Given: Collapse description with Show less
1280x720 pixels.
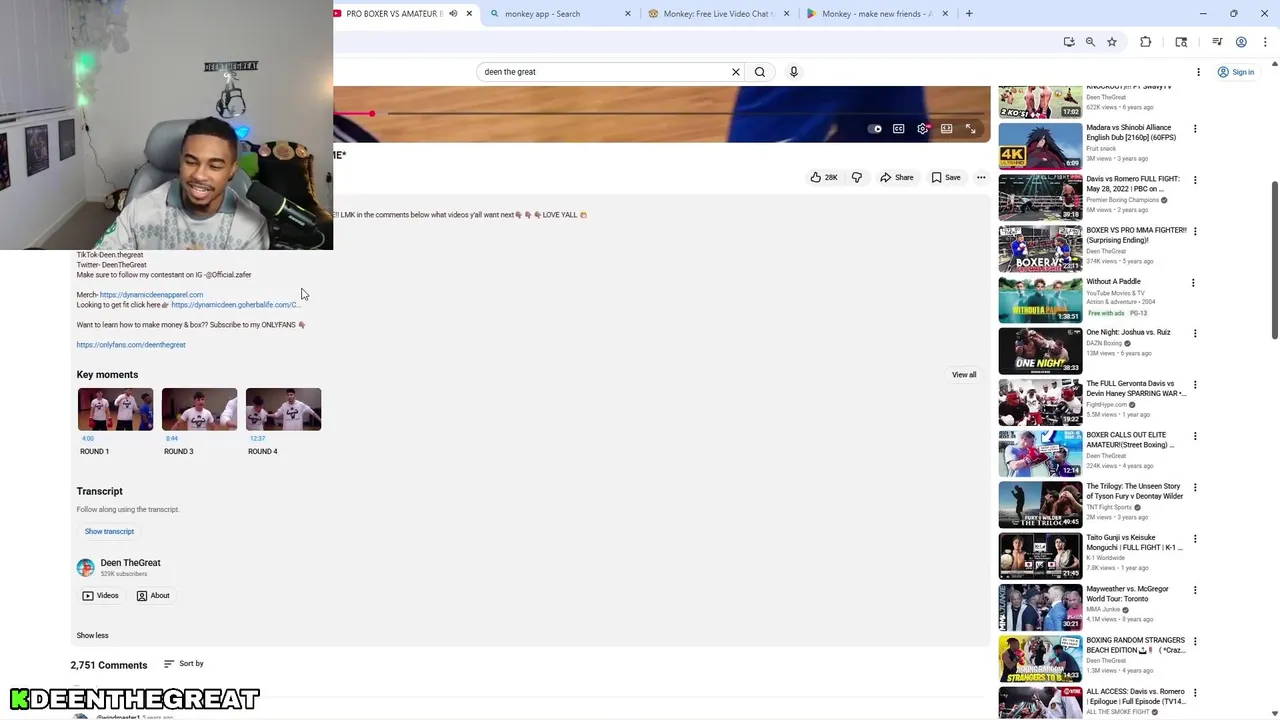Looking at the screenshot, I should coord(92,636).
